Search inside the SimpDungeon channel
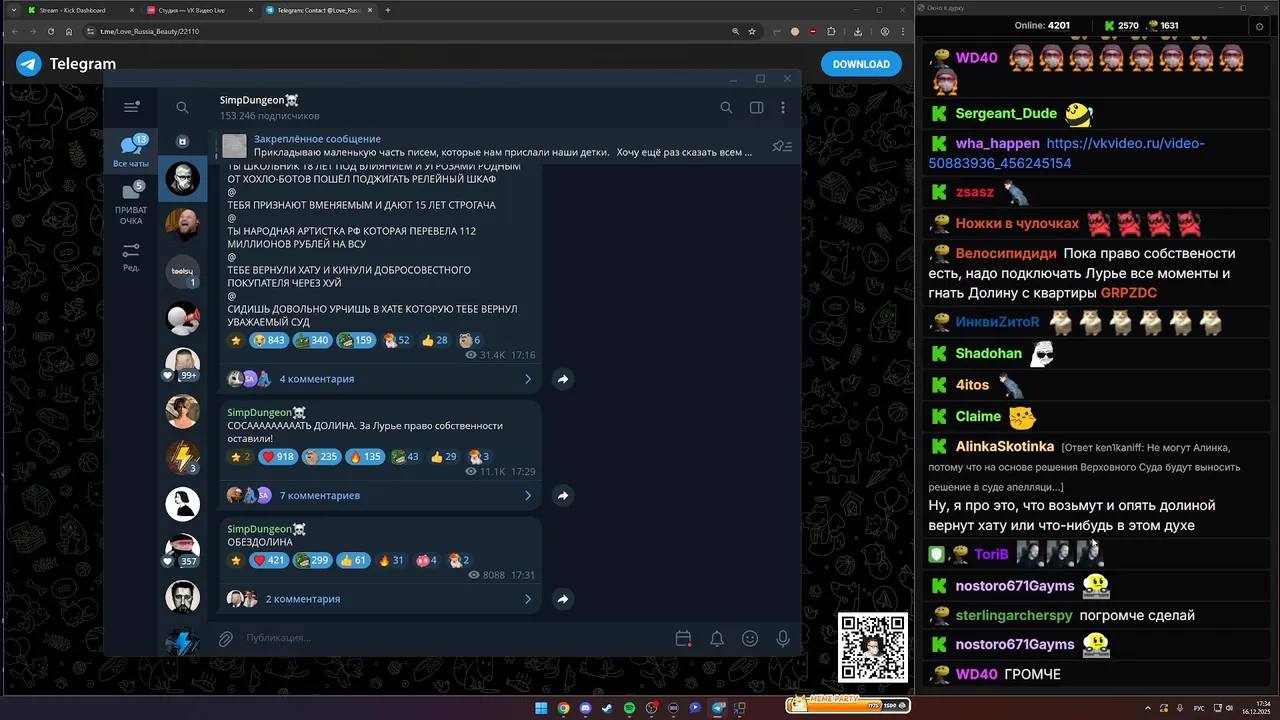The width and height of the screenshot is (1280, 720). [x=726, y=108]
